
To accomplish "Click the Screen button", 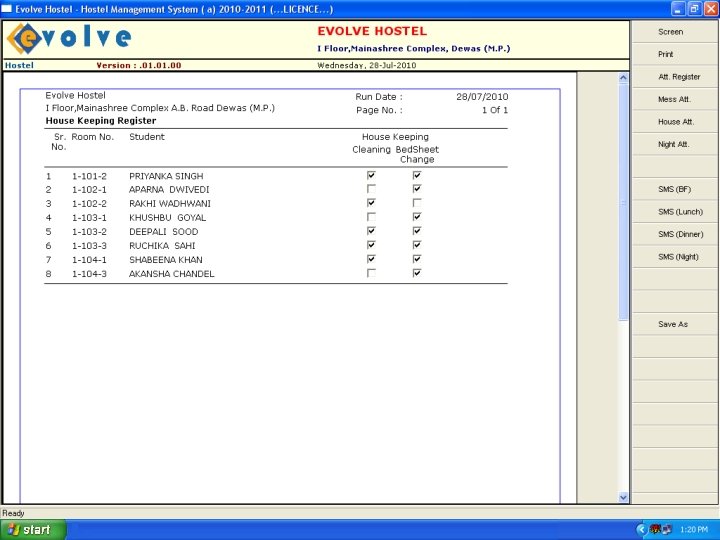I will tap(675, 32).
